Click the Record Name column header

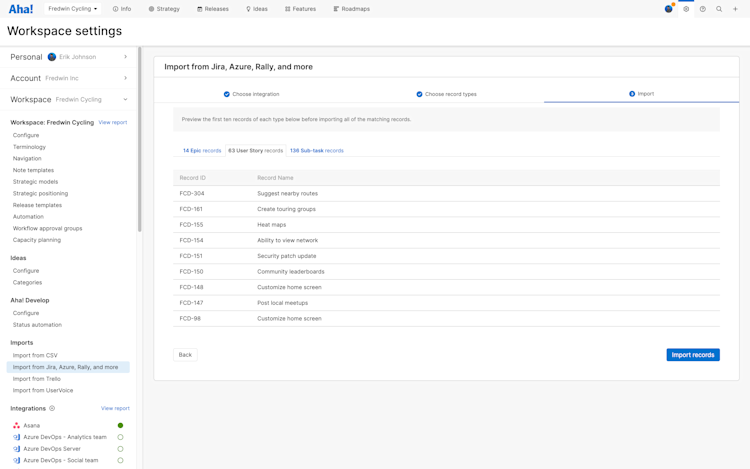[x=275, y=178]
